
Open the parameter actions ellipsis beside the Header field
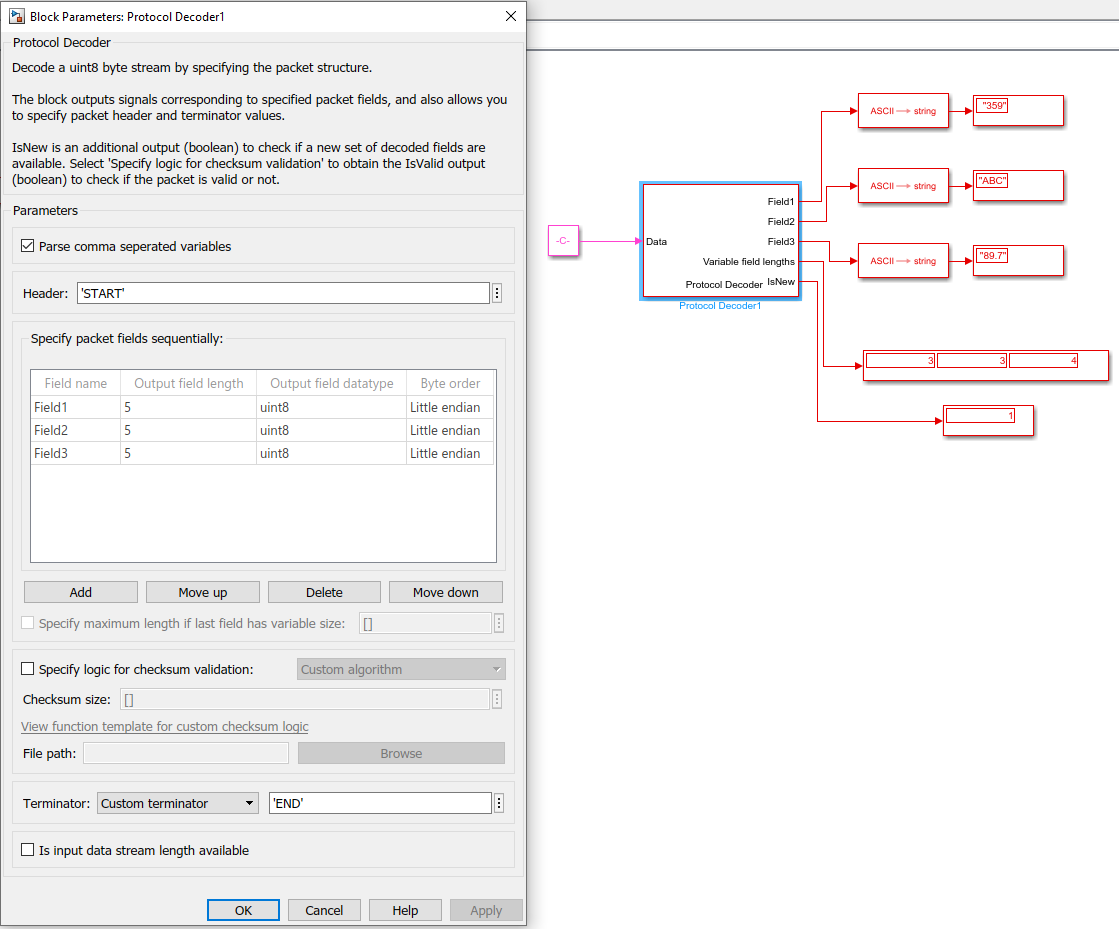497,292
